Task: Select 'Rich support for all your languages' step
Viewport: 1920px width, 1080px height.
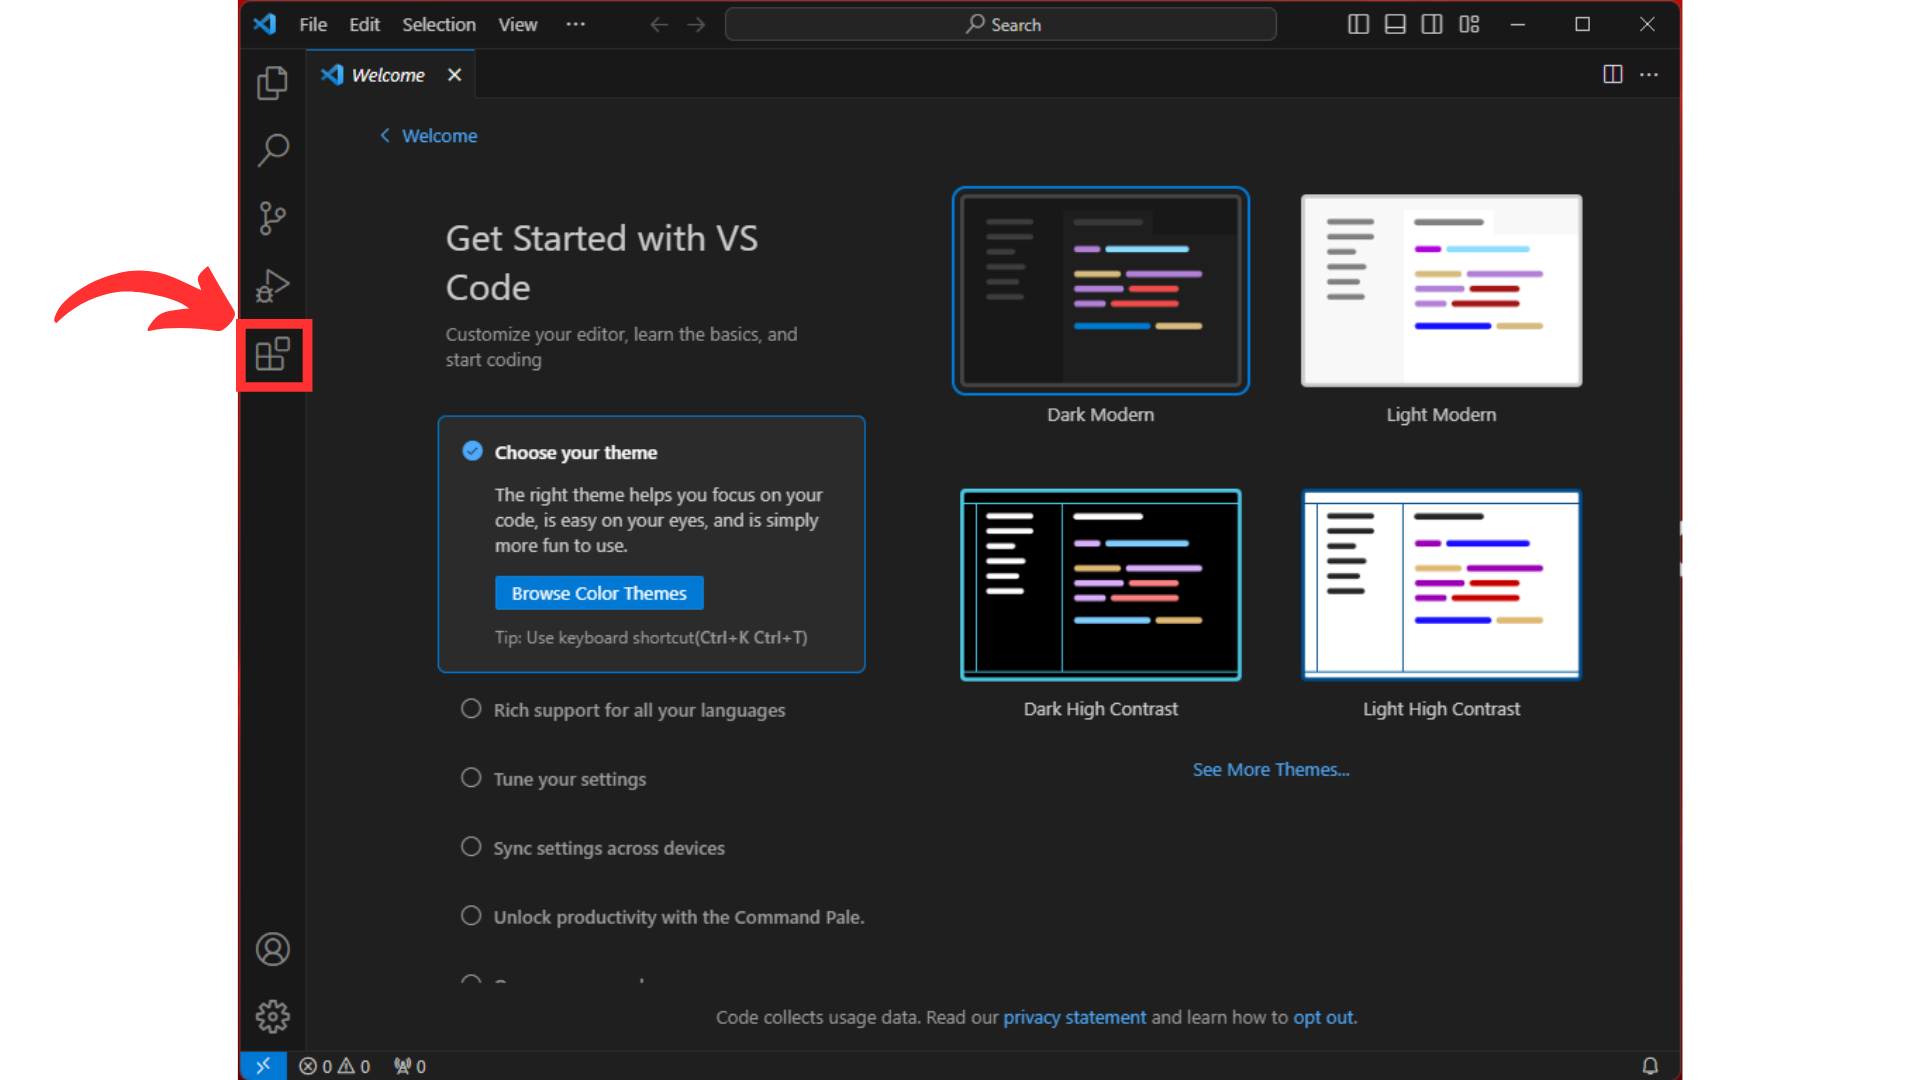Action: (639, 710)
